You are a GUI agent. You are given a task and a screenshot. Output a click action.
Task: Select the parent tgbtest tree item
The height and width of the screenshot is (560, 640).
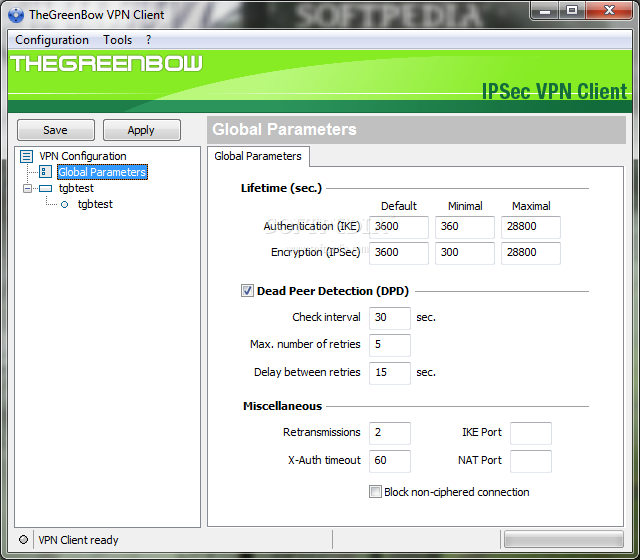76,188
